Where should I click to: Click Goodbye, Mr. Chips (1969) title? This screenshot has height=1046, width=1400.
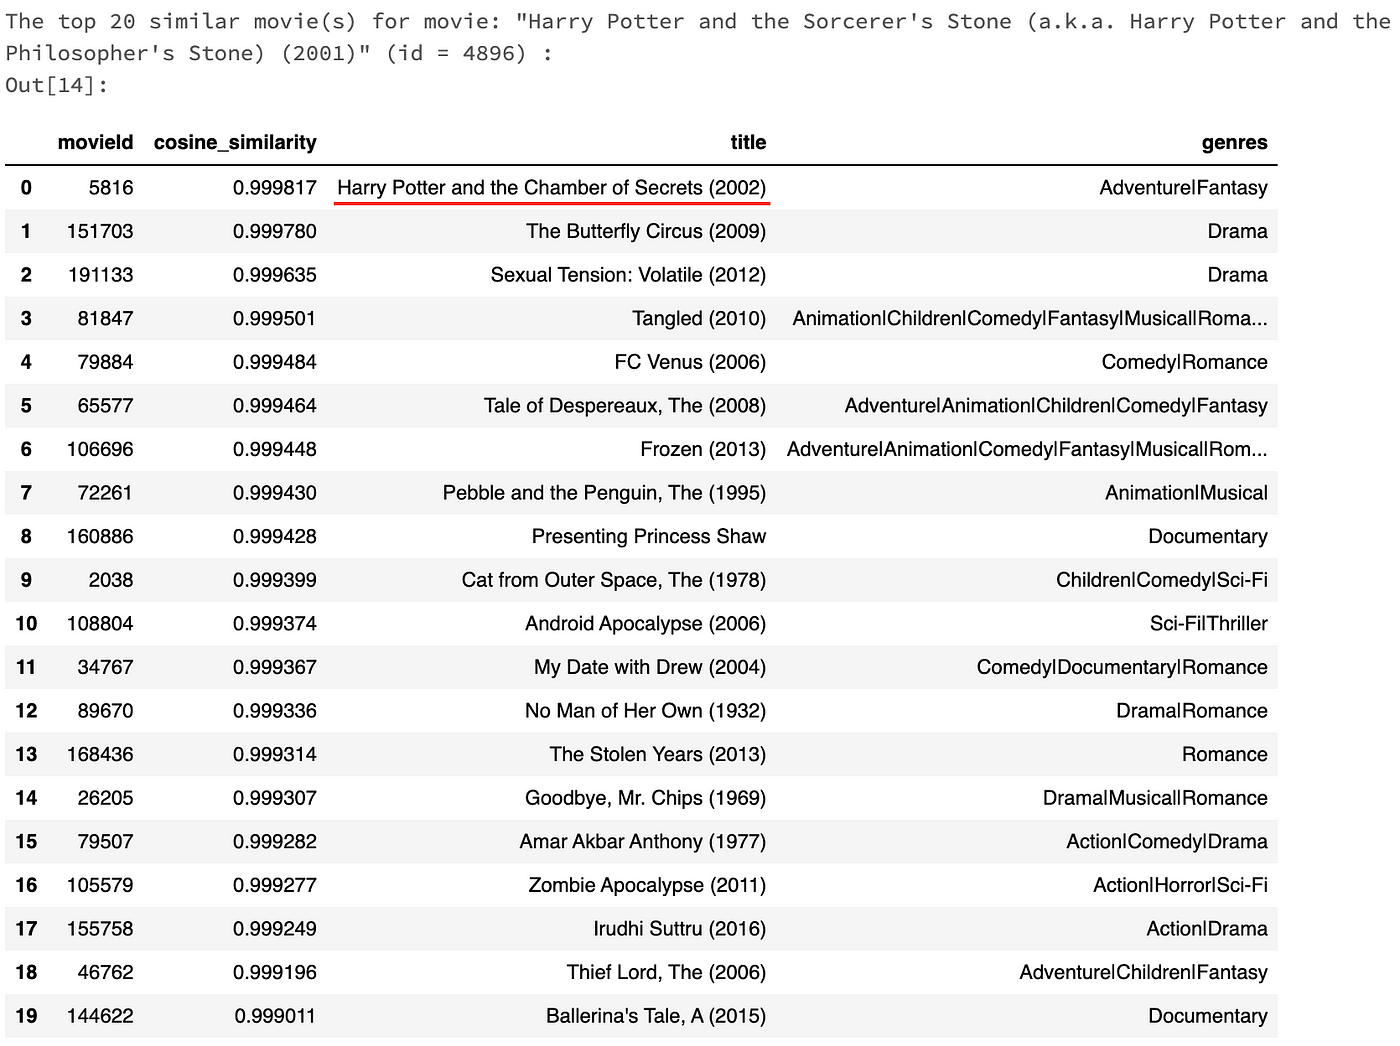click(x=646, y=798)
